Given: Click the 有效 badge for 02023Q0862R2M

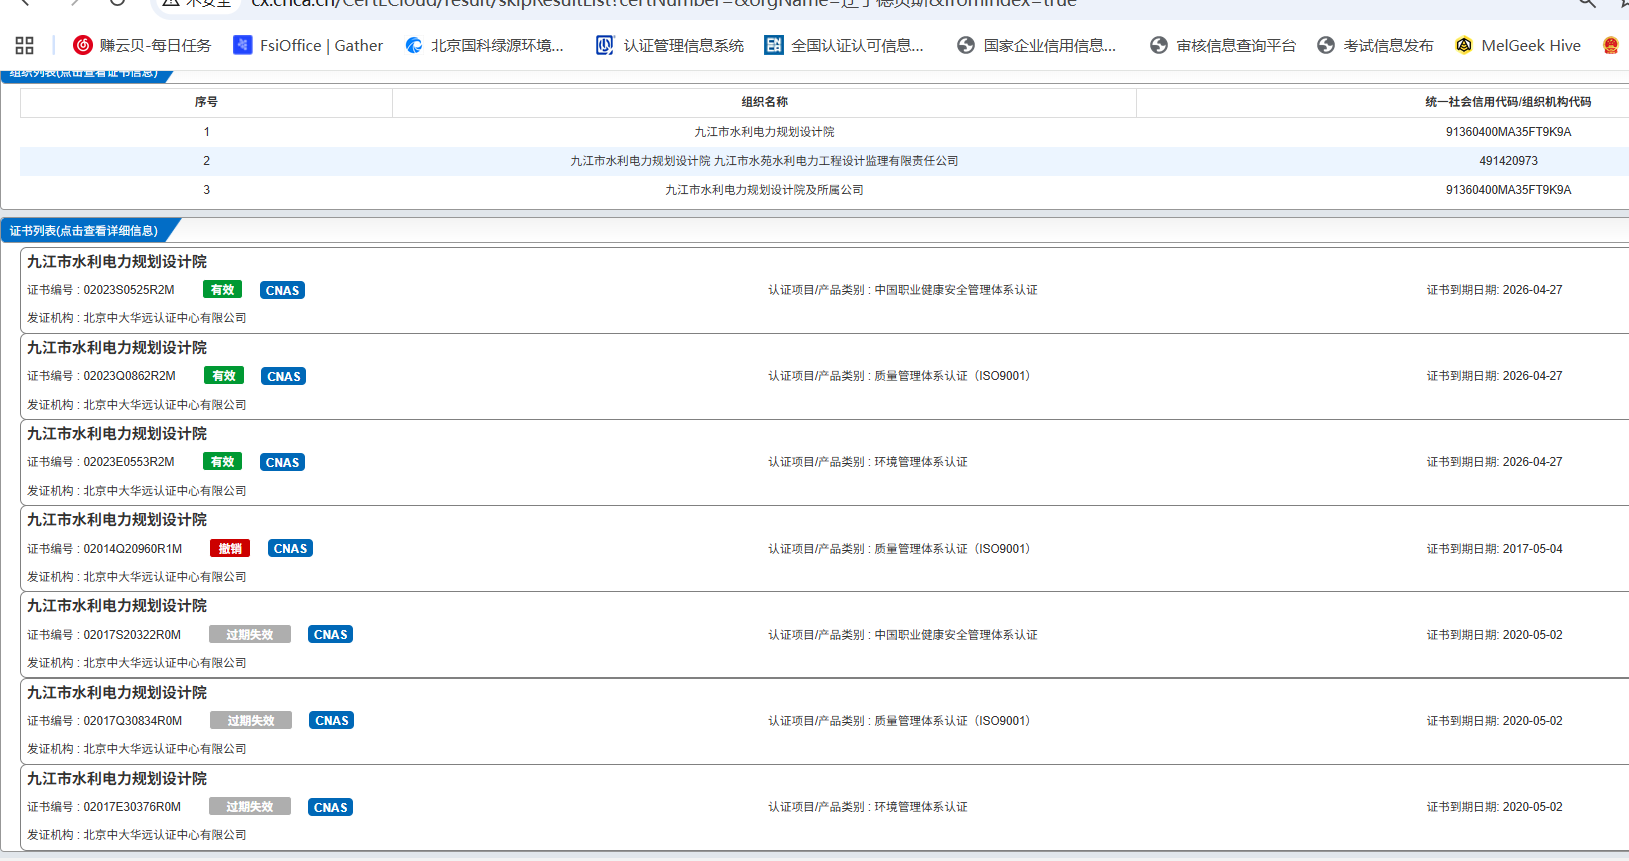Looking at the screenshot, I should pos(224,376).
